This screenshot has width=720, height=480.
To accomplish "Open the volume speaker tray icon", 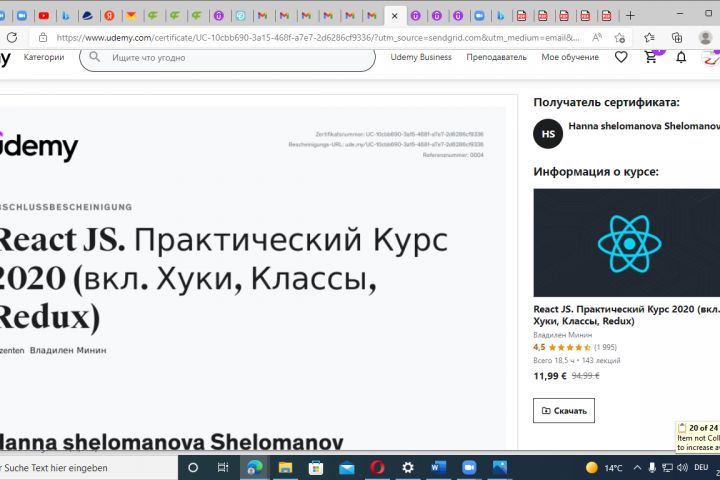I will [x=682, y=468].
